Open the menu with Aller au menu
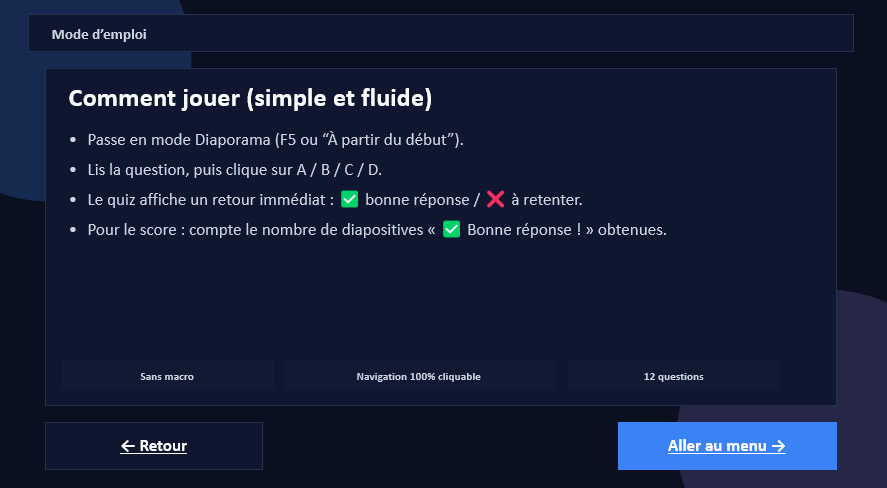Image resolution: width=887 pixels, height=488 pixels. coord(727,446)
